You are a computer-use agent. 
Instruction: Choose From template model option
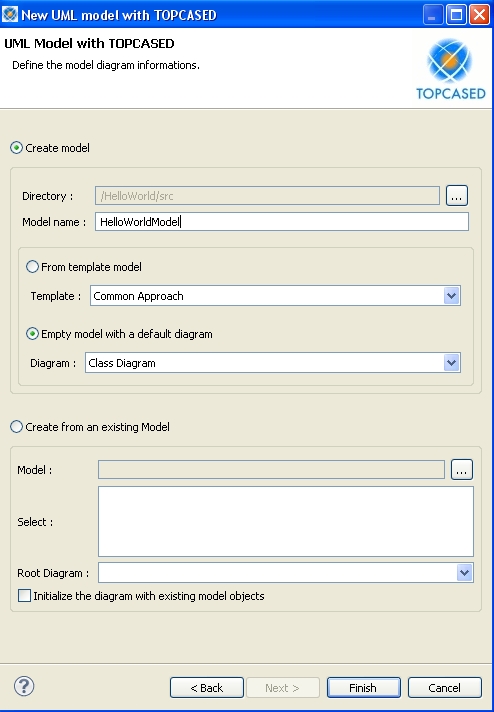(32, 267)
